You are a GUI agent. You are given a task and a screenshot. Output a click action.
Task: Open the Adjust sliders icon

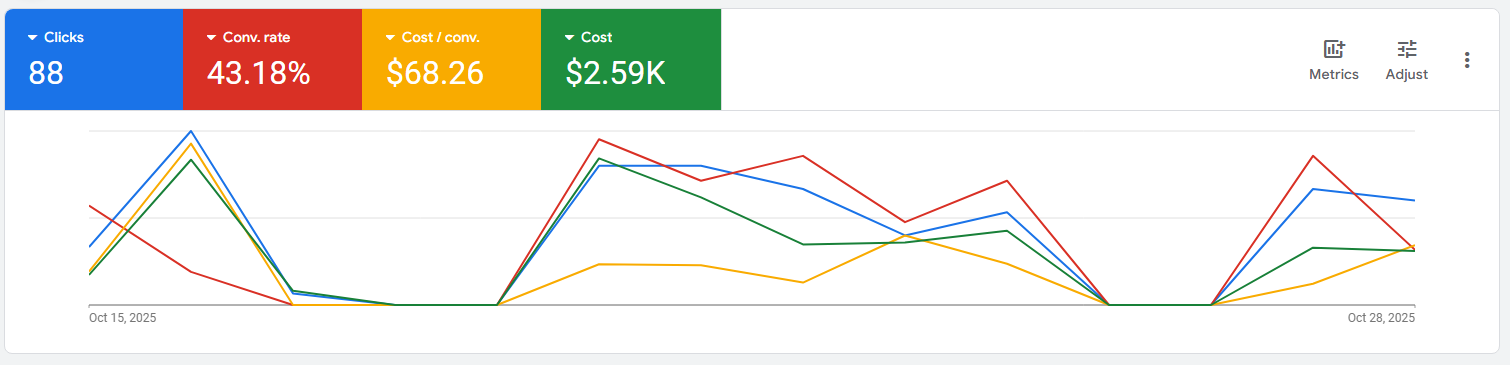1407,49
